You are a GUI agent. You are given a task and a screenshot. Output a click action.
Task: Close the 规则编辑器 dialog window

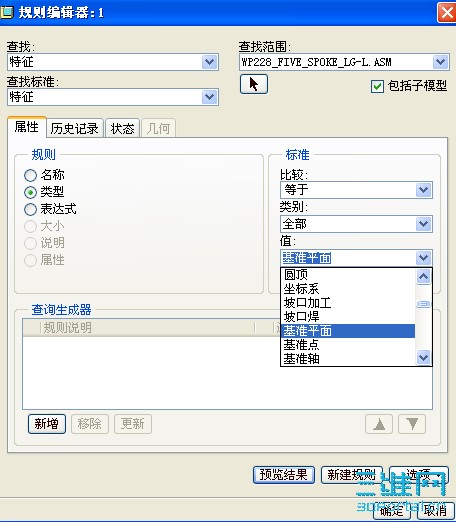pos(447,13)
